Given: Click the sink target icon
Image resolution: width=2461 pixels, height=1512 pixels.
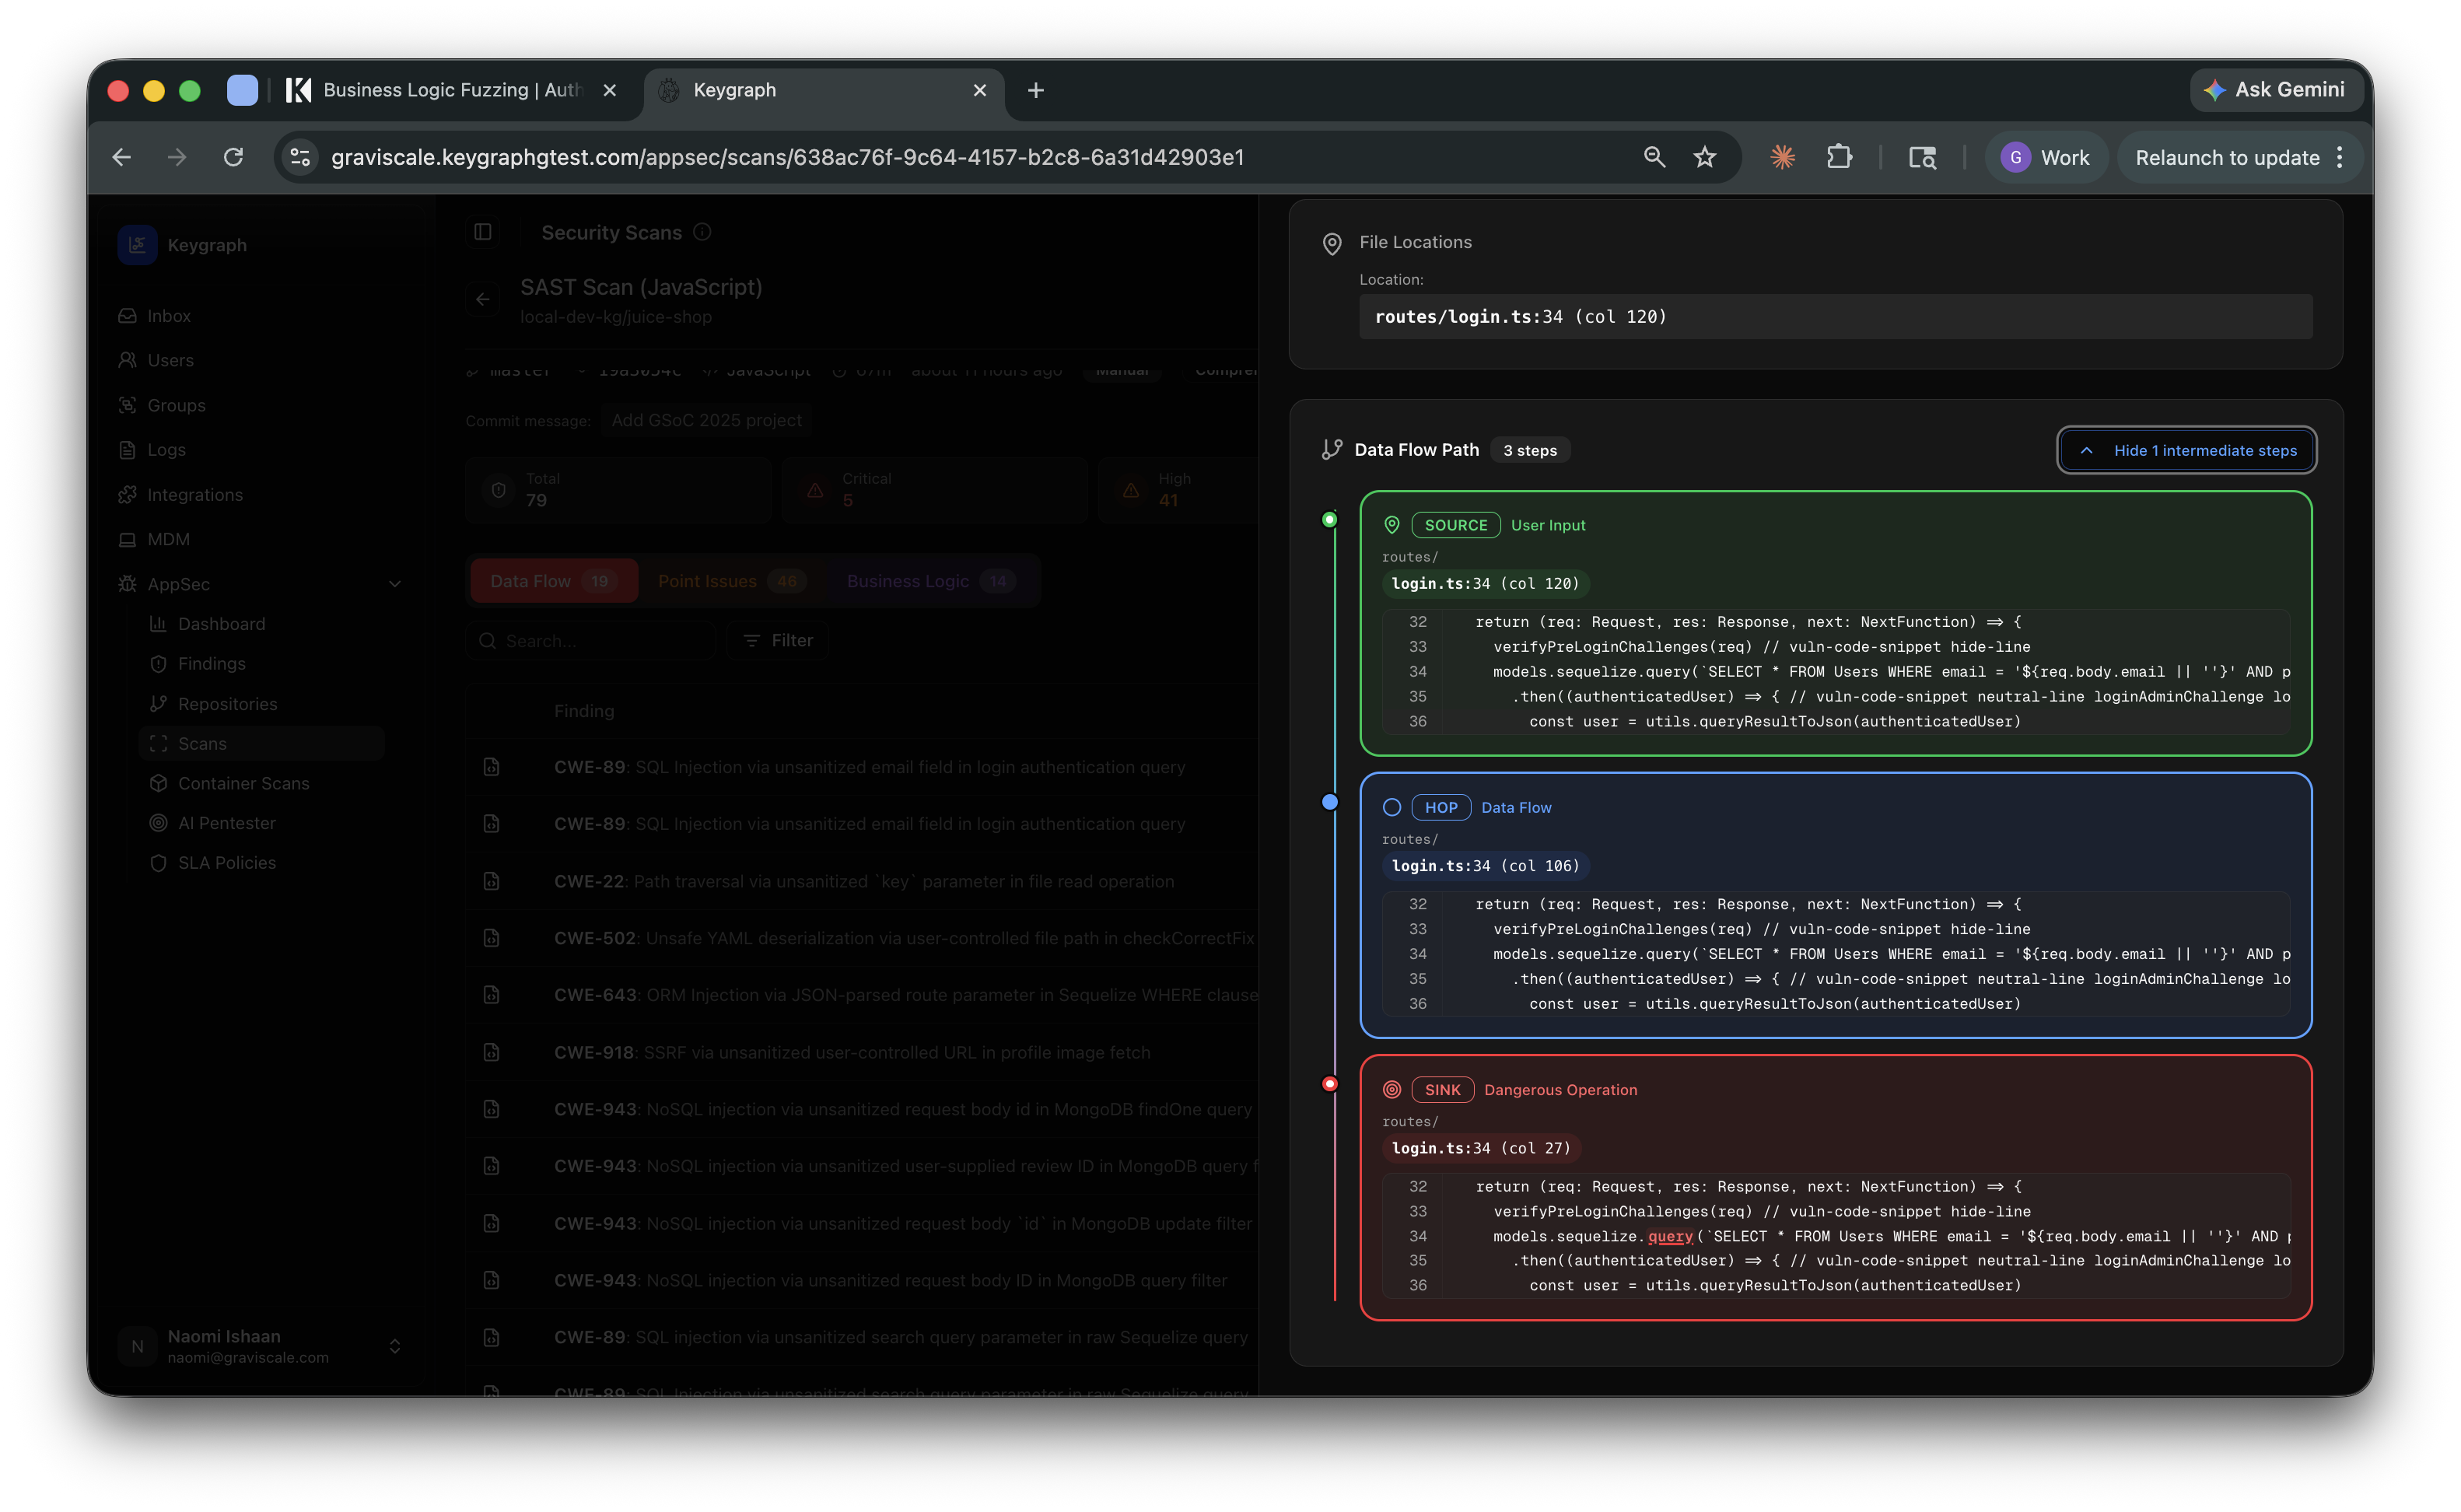Looking at the screenshot, I should pos(1391,1089).
